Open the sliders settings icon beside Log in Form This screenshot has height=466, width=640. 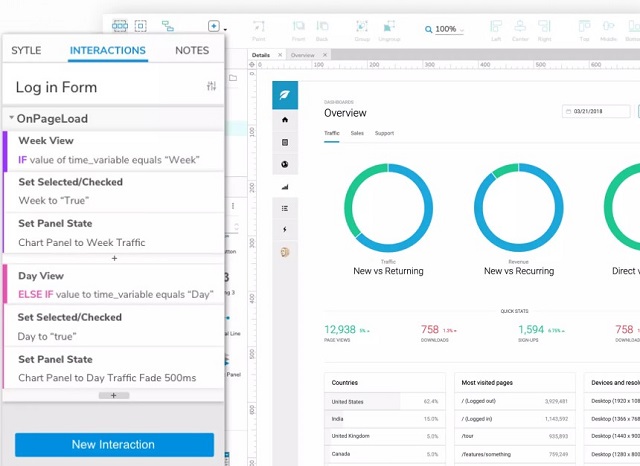point(211,86)
